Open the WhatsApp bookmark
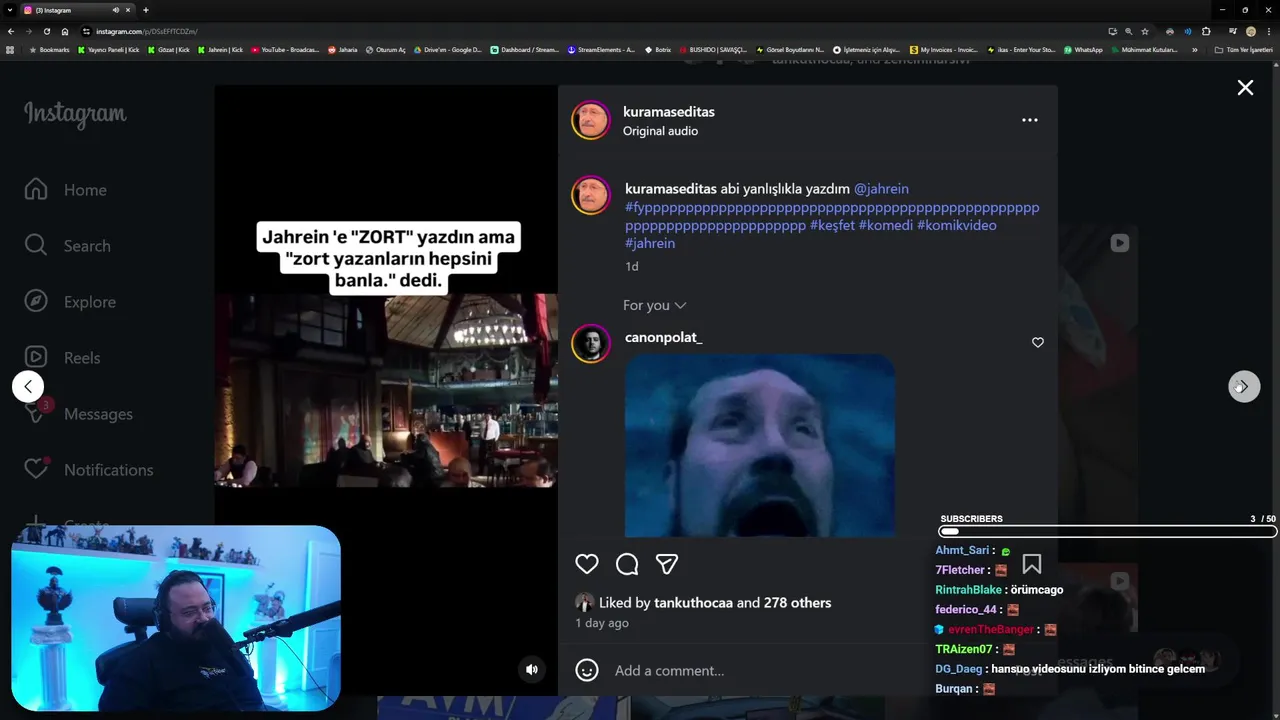This screenshot has height=720, width=1280. [1083, 50]
